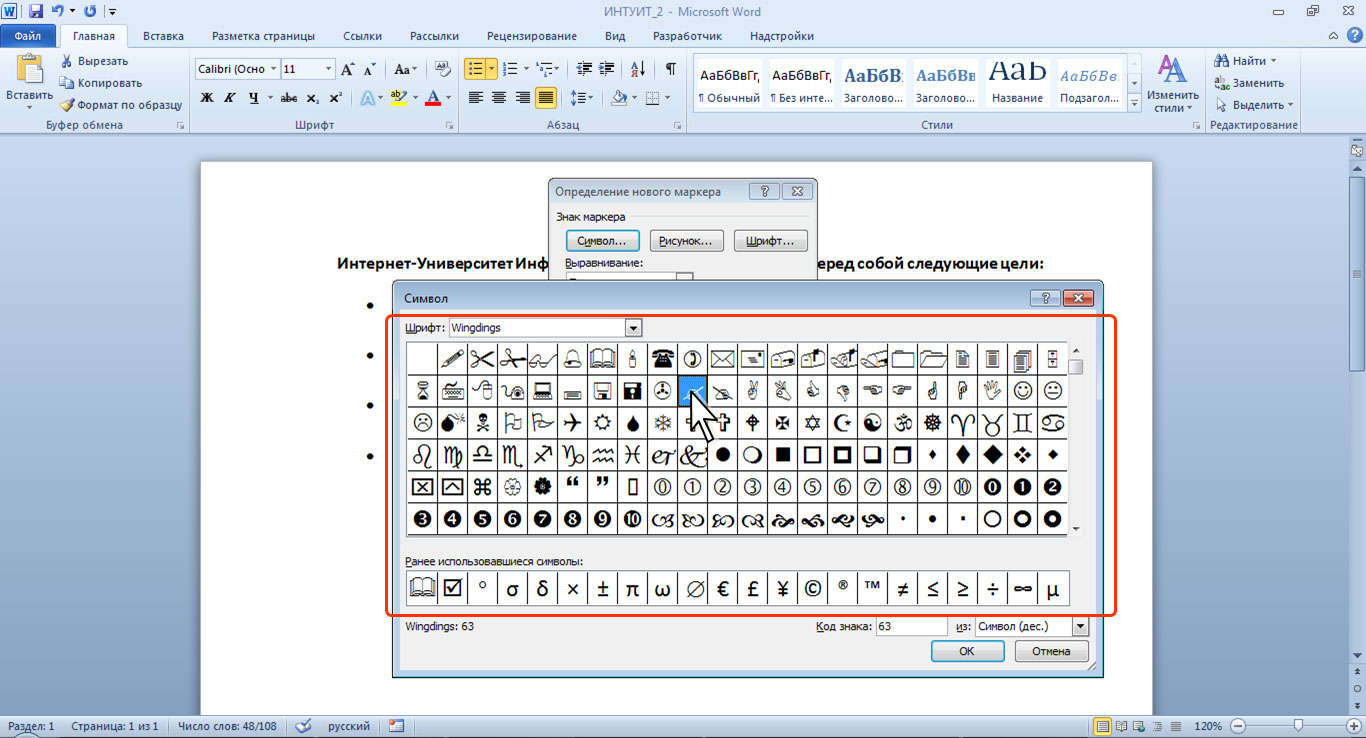Pick the airplane symbol
This screenshot has height=738, width=1366.
(x=573, y=422)
